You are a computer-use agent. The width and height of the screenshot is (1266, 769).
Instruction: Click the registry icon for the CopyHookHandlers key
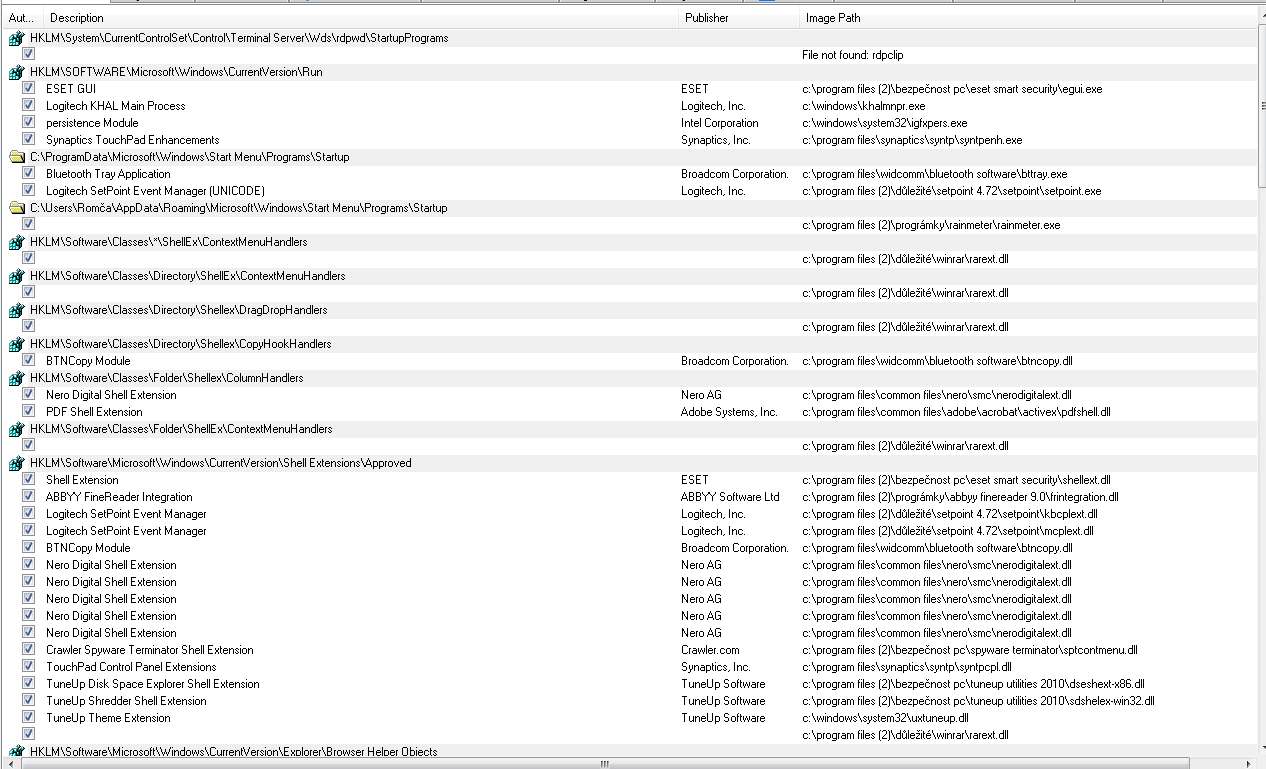pyautogui.click(x=16, y=344)
